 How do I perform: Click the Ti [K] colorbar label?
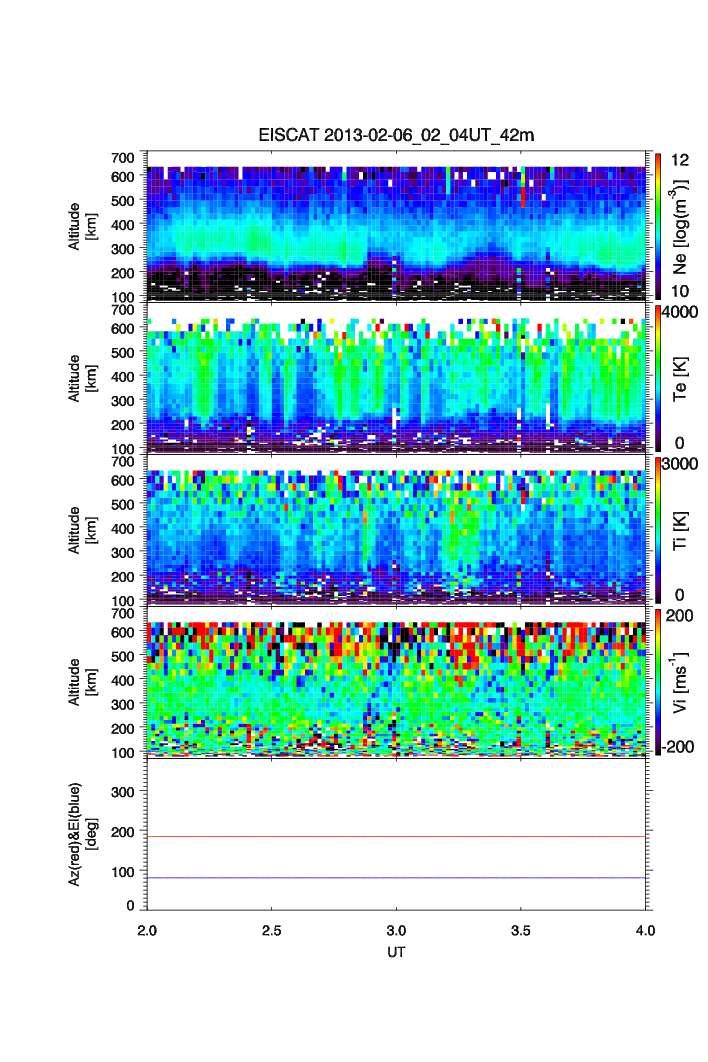point(680,530)
